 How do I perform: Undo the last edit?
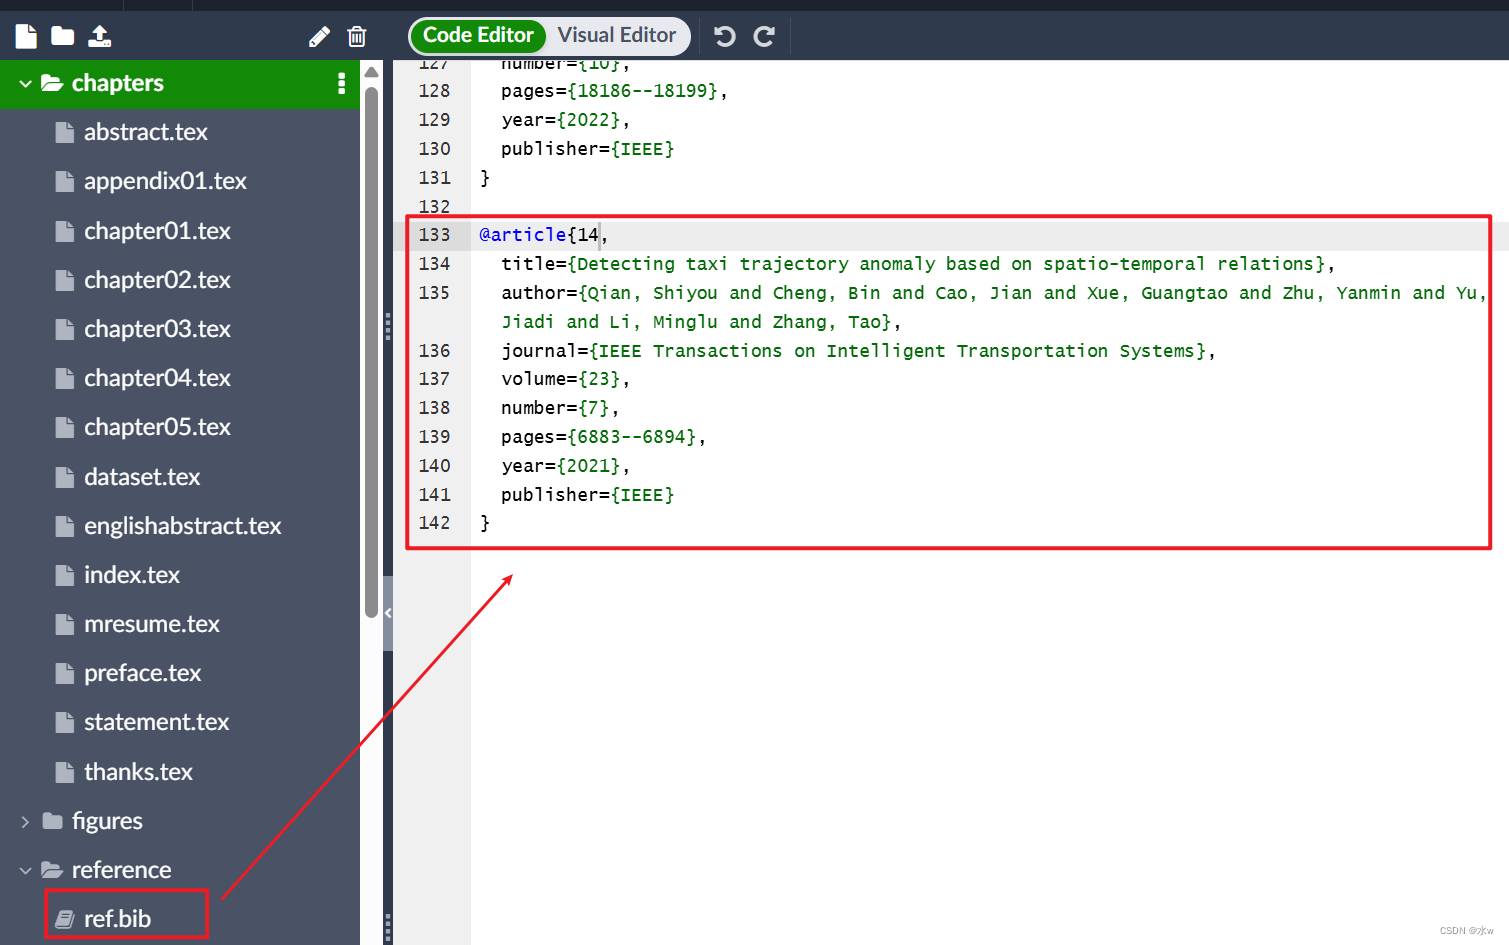(x=725, y=37)
